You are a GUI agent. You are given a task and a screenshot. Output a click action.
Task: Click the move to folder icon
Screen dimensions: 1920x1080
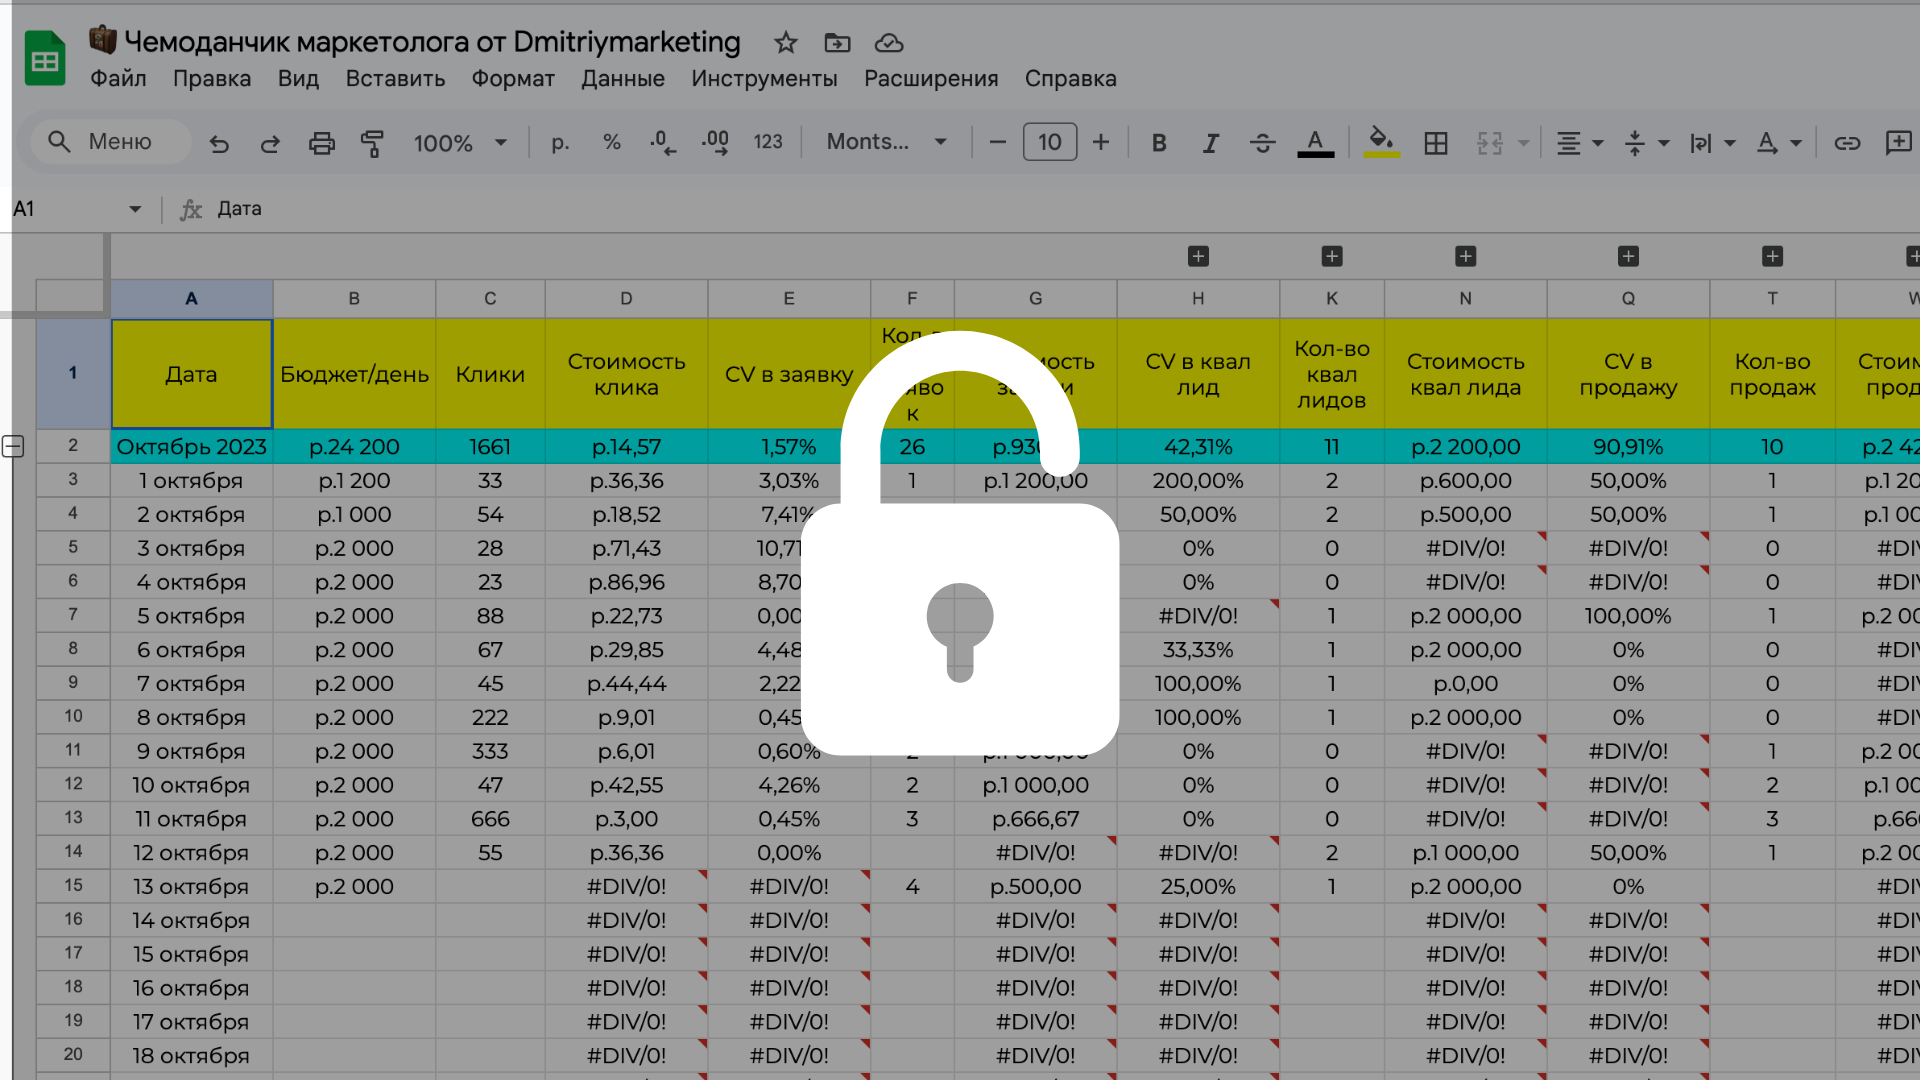[x=837, y=43]
